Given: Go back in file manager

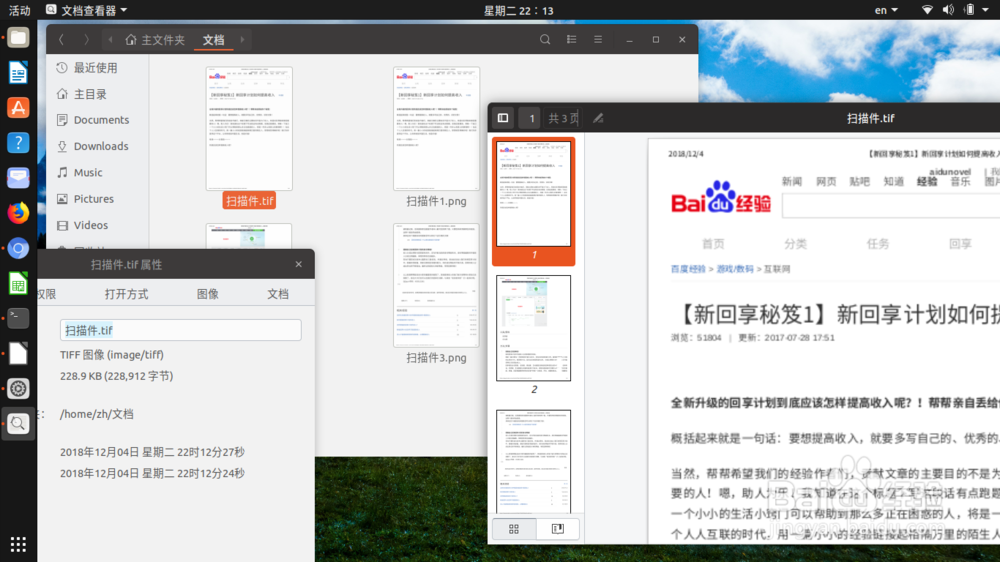Looking at the screenshot, I should [x=61, y=40].
